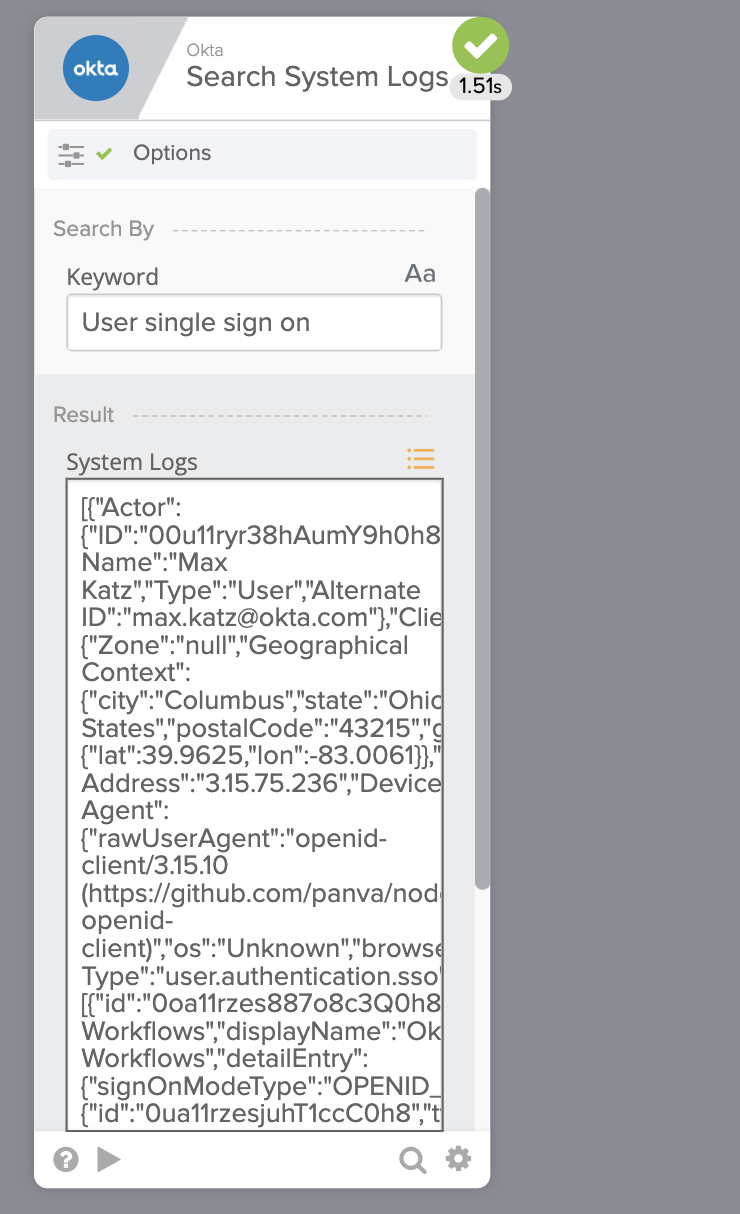This screenshot has height=1214, width=740.
Task: Run the card with the play icon
Action: click(x=109, y=1159)
